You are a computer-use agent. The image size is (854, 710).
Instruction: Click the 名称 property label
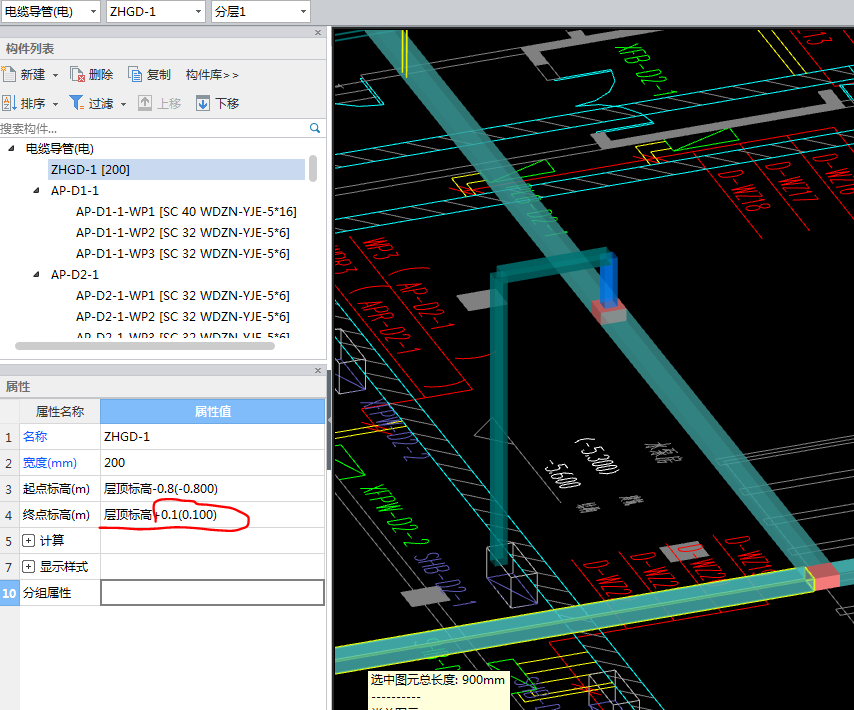coord(35,437)
